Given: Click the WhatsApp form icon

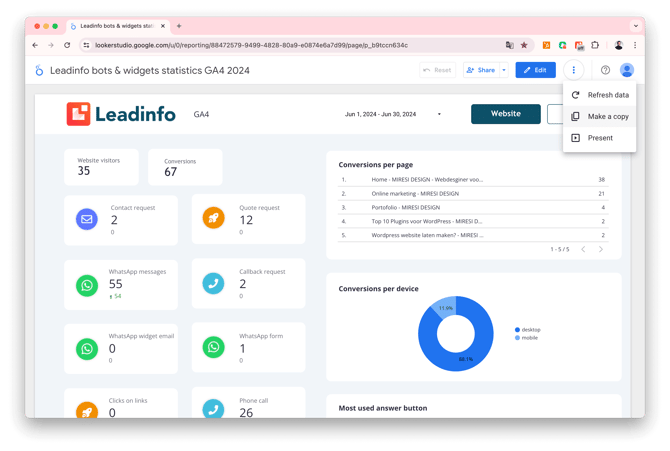Looking at the screenshot, I should [x=213, y=347].
